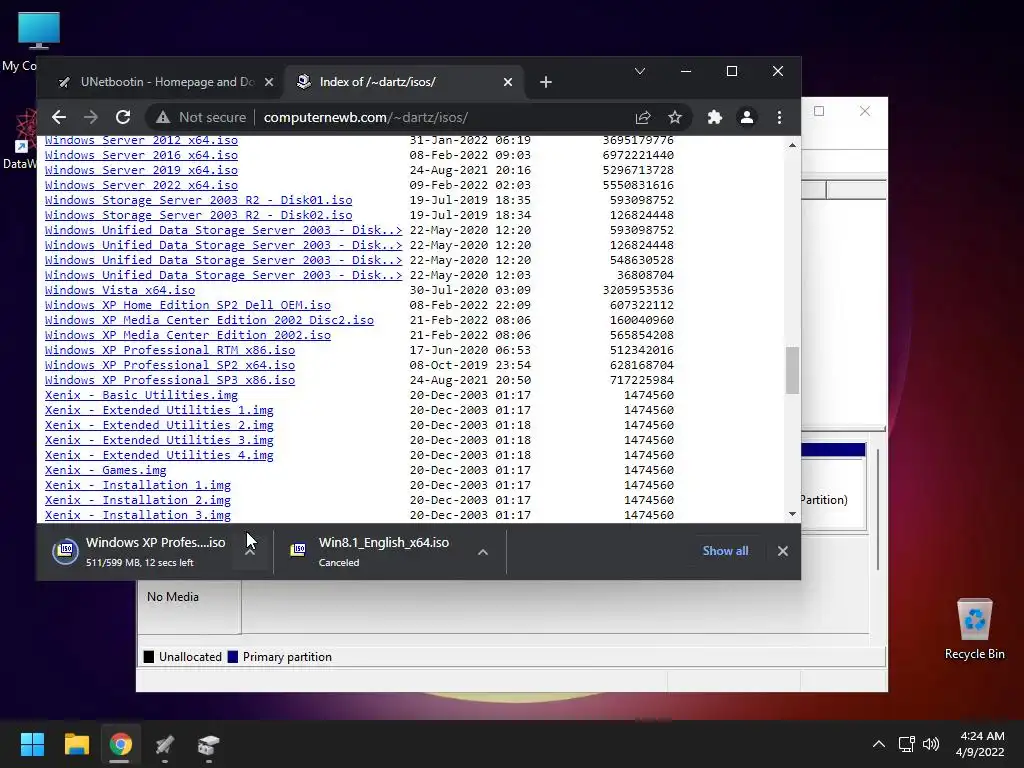Download Xenix - Extended Utilities 1.img
1024x768 pixels.
click(x=159, y=411)
